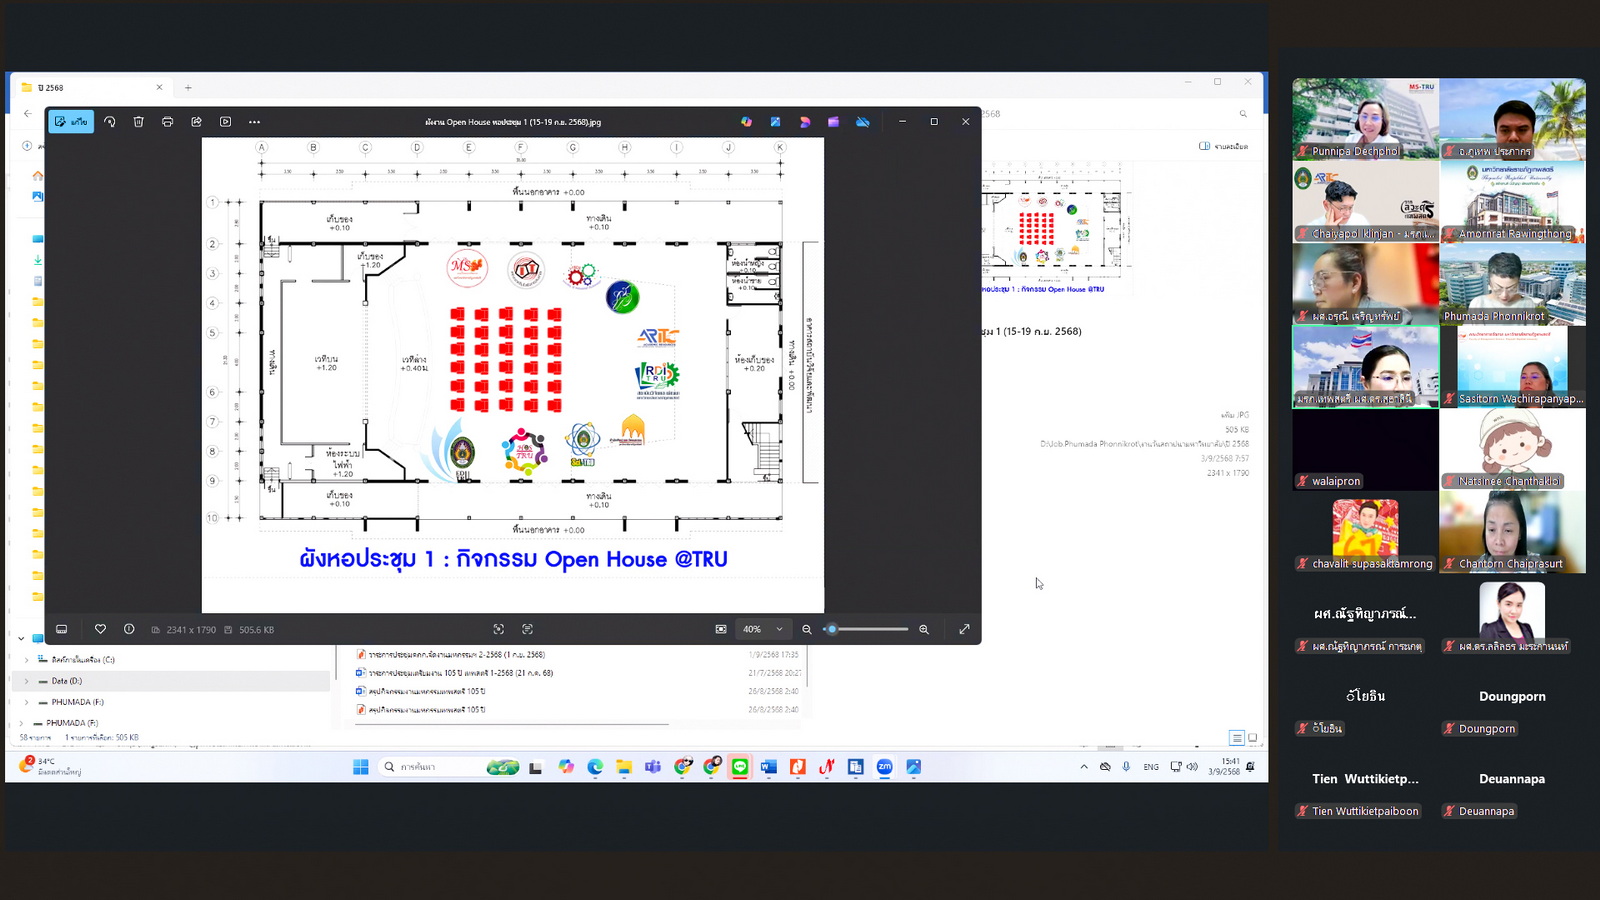Switch Explorer to large thumbnails view

[1252, 738]
